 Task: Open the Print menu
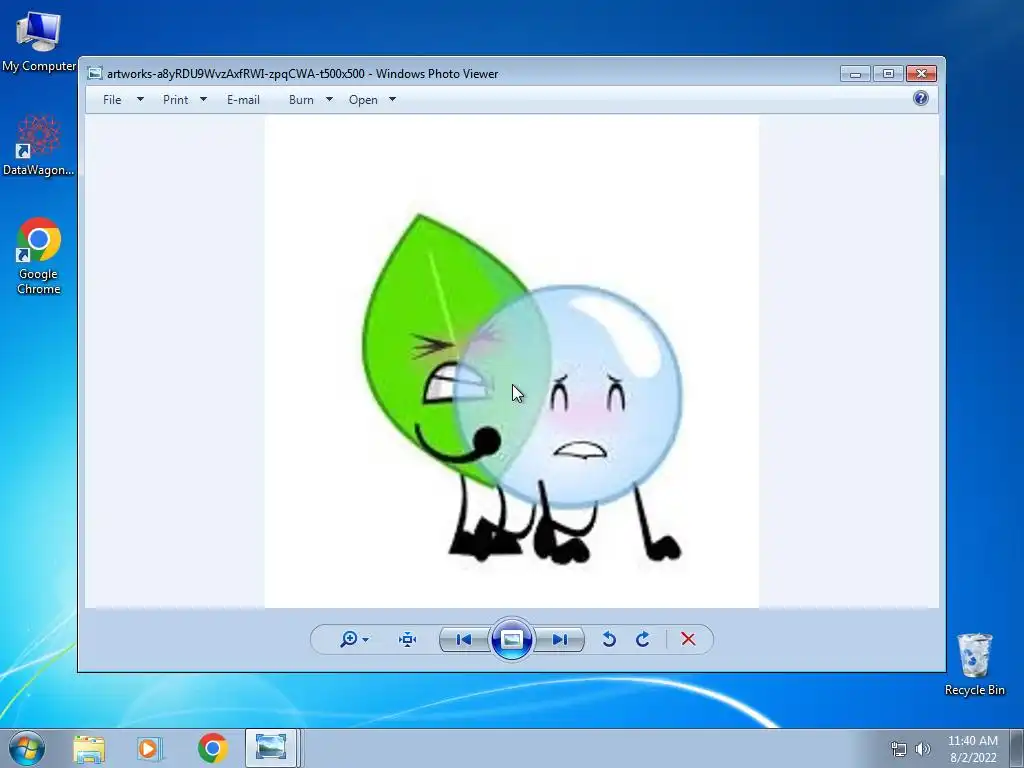(x=175, y=100)
